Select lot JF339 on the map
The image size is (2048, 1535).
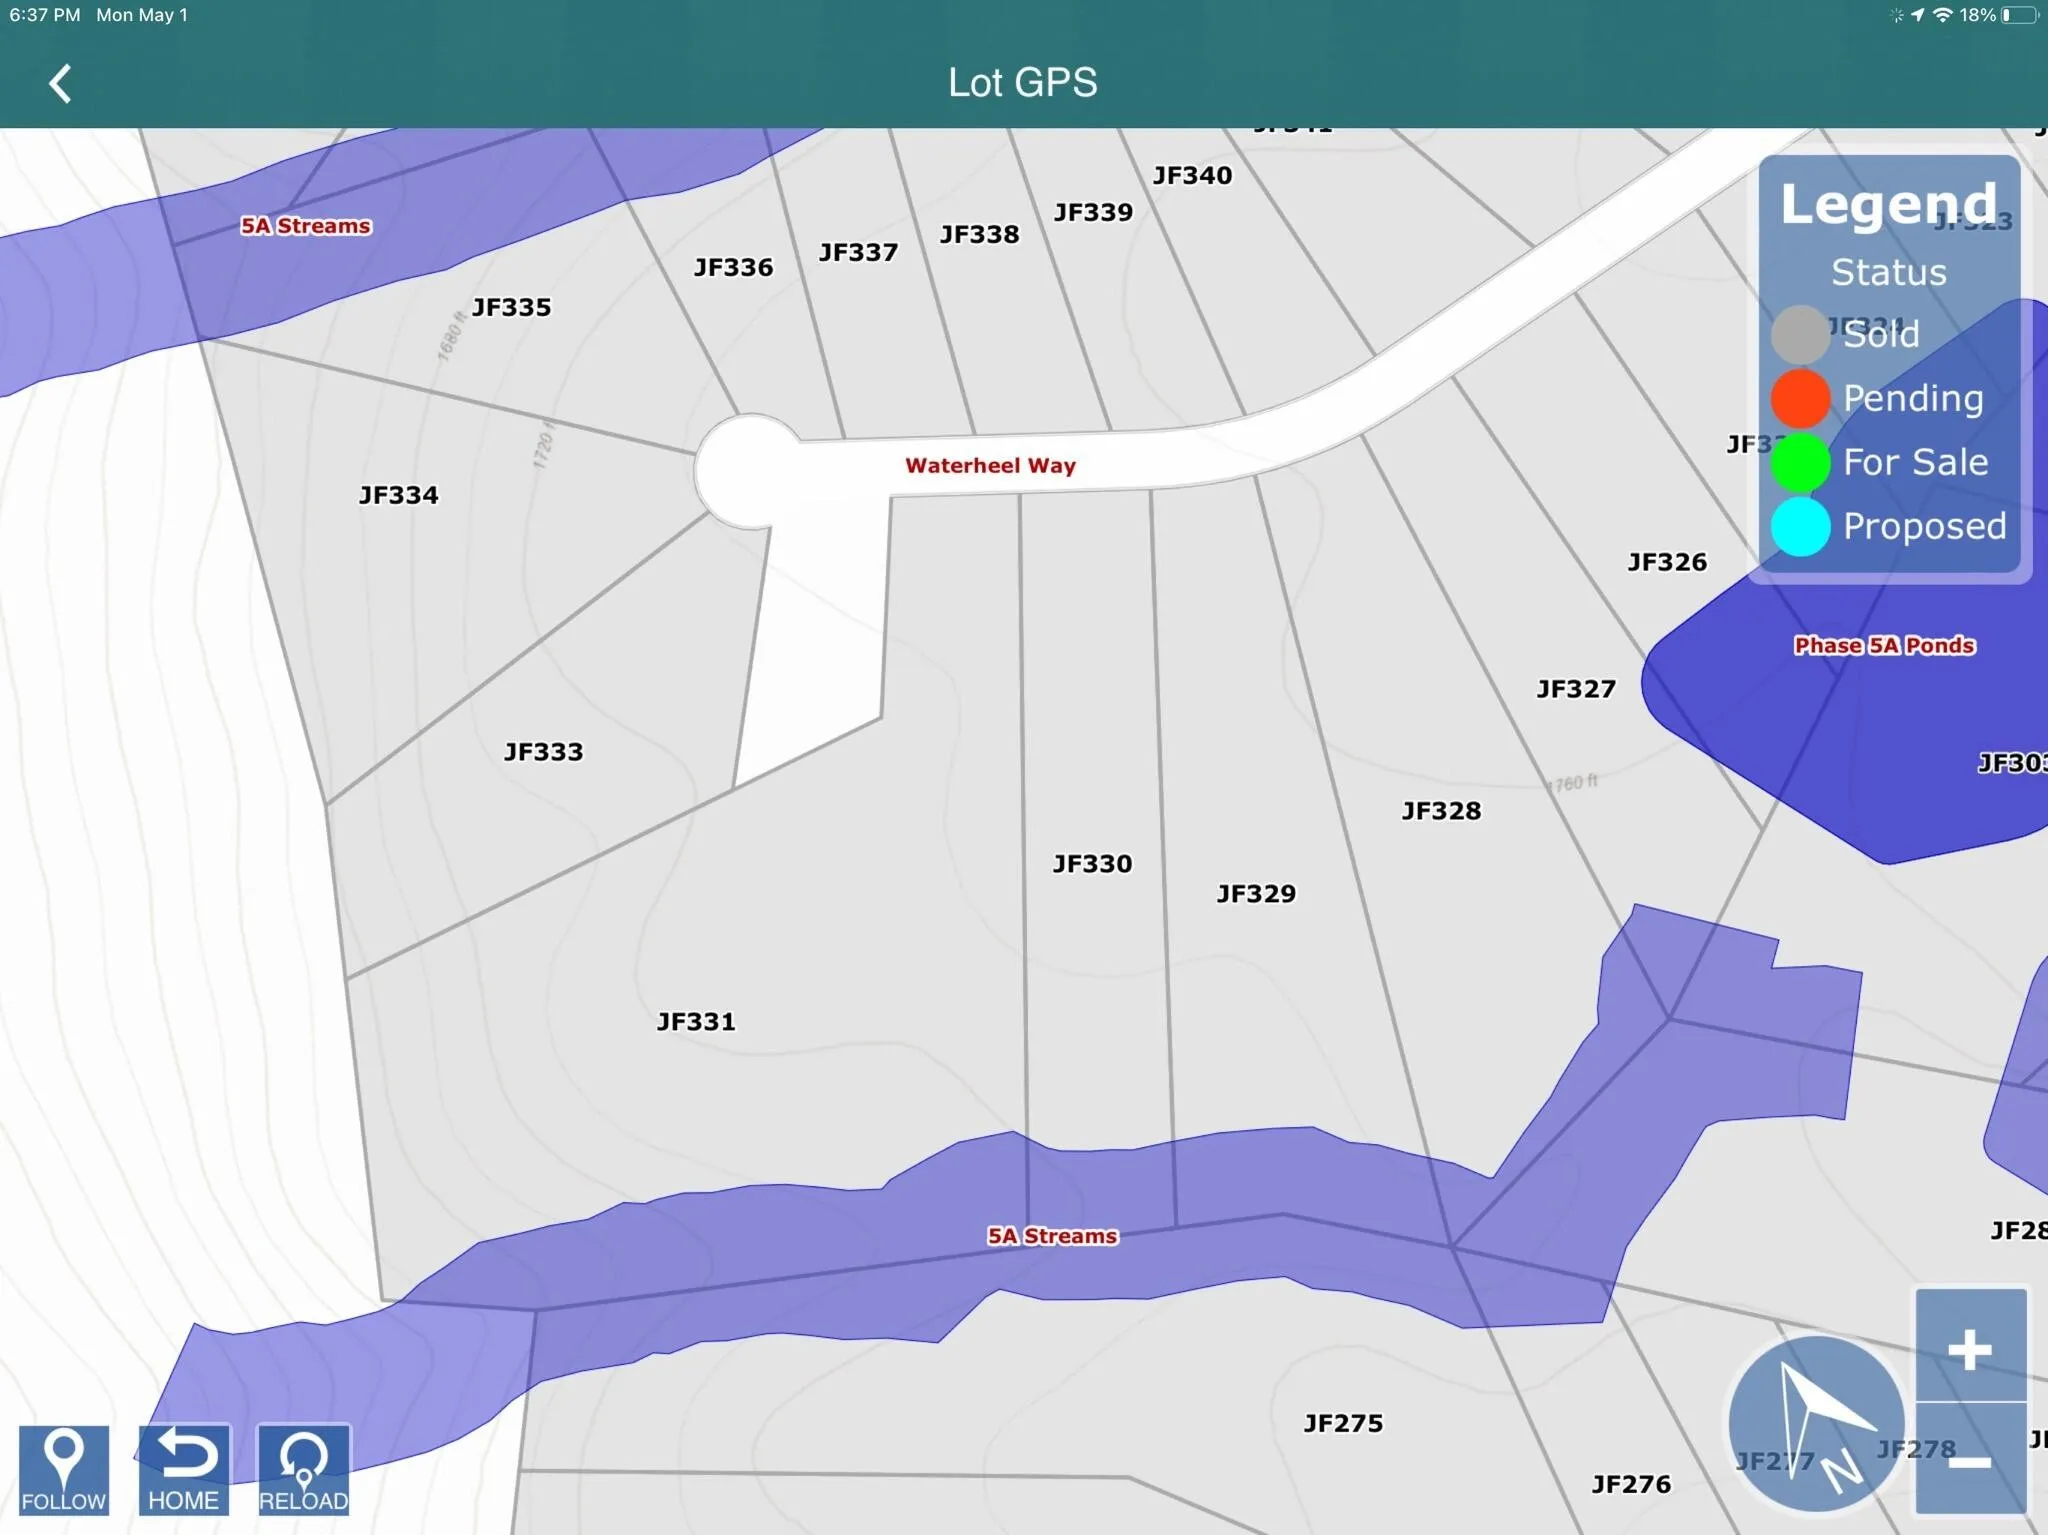coord(1093,211)
